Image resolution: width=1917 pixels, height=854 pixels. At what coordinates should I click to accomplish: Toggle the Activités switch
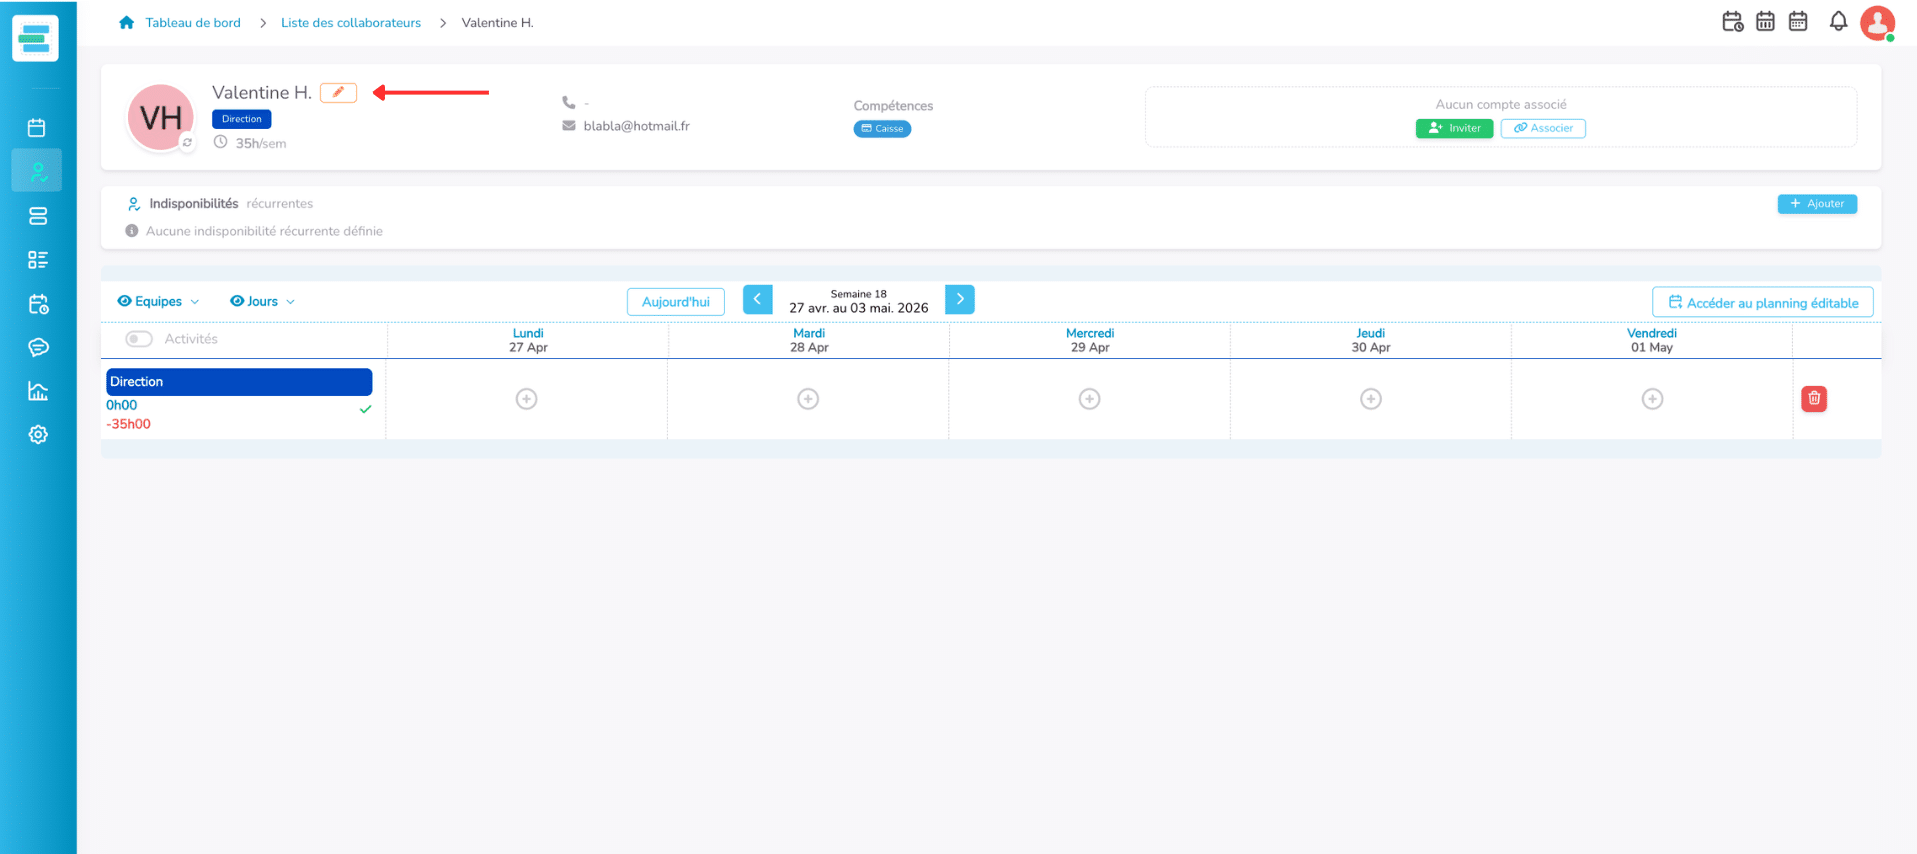(x=139, y=339)
